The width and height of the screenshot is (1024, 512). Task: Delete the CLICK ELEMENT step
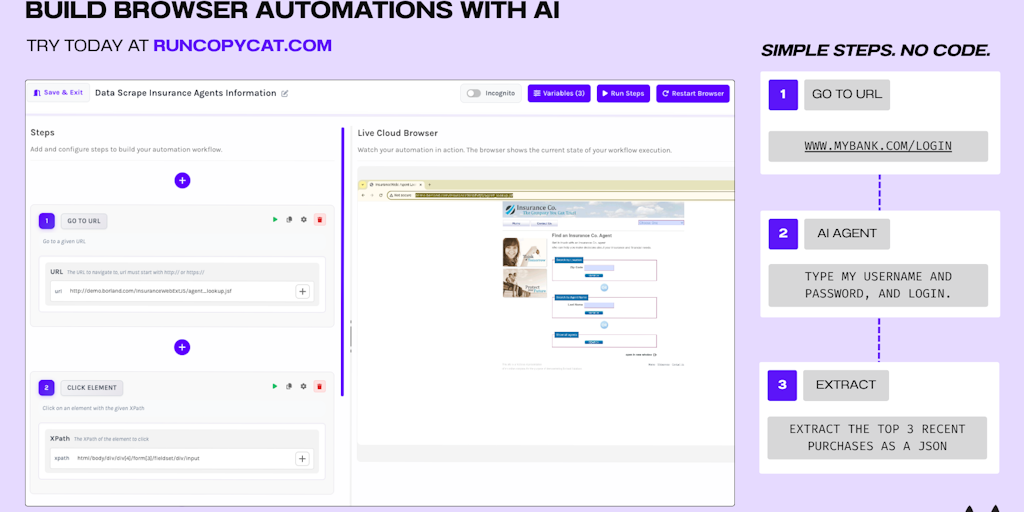tap(319, 387)
